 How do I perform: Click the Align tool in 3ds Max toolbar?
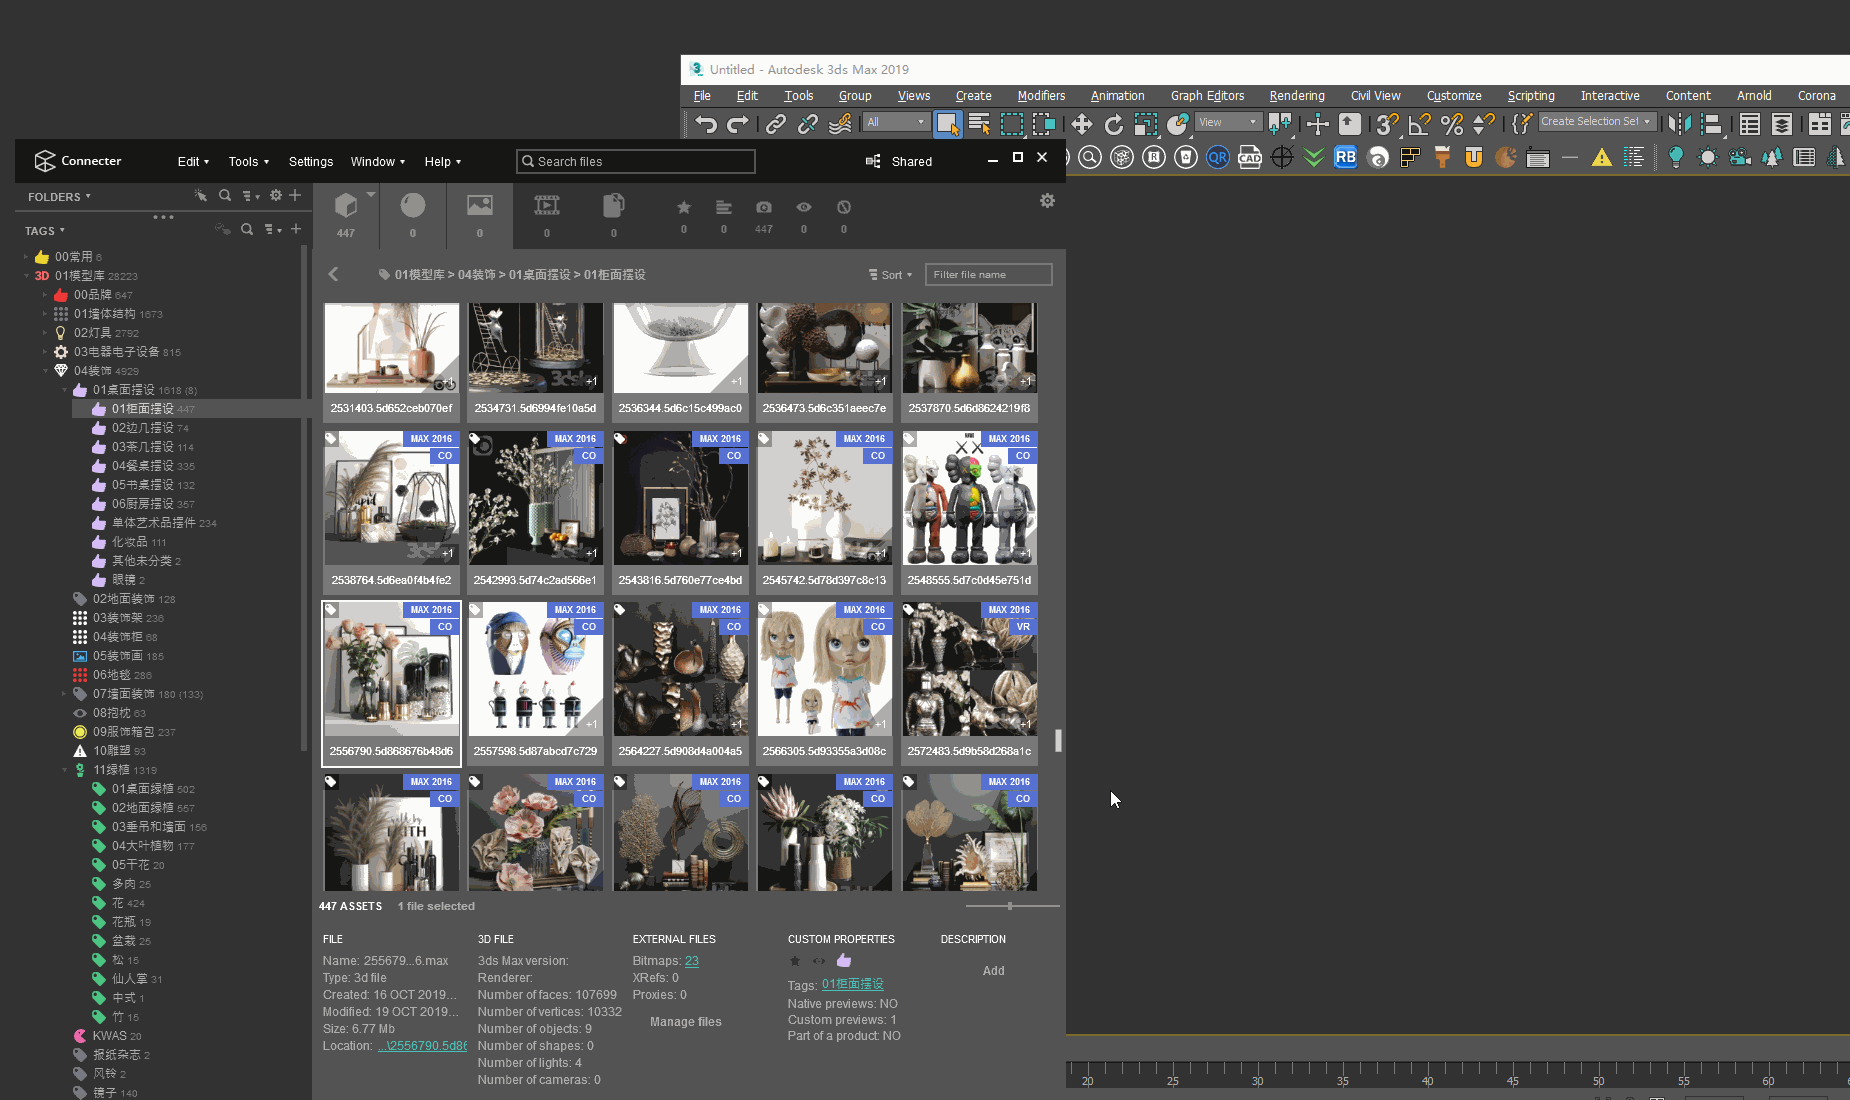1712,124
